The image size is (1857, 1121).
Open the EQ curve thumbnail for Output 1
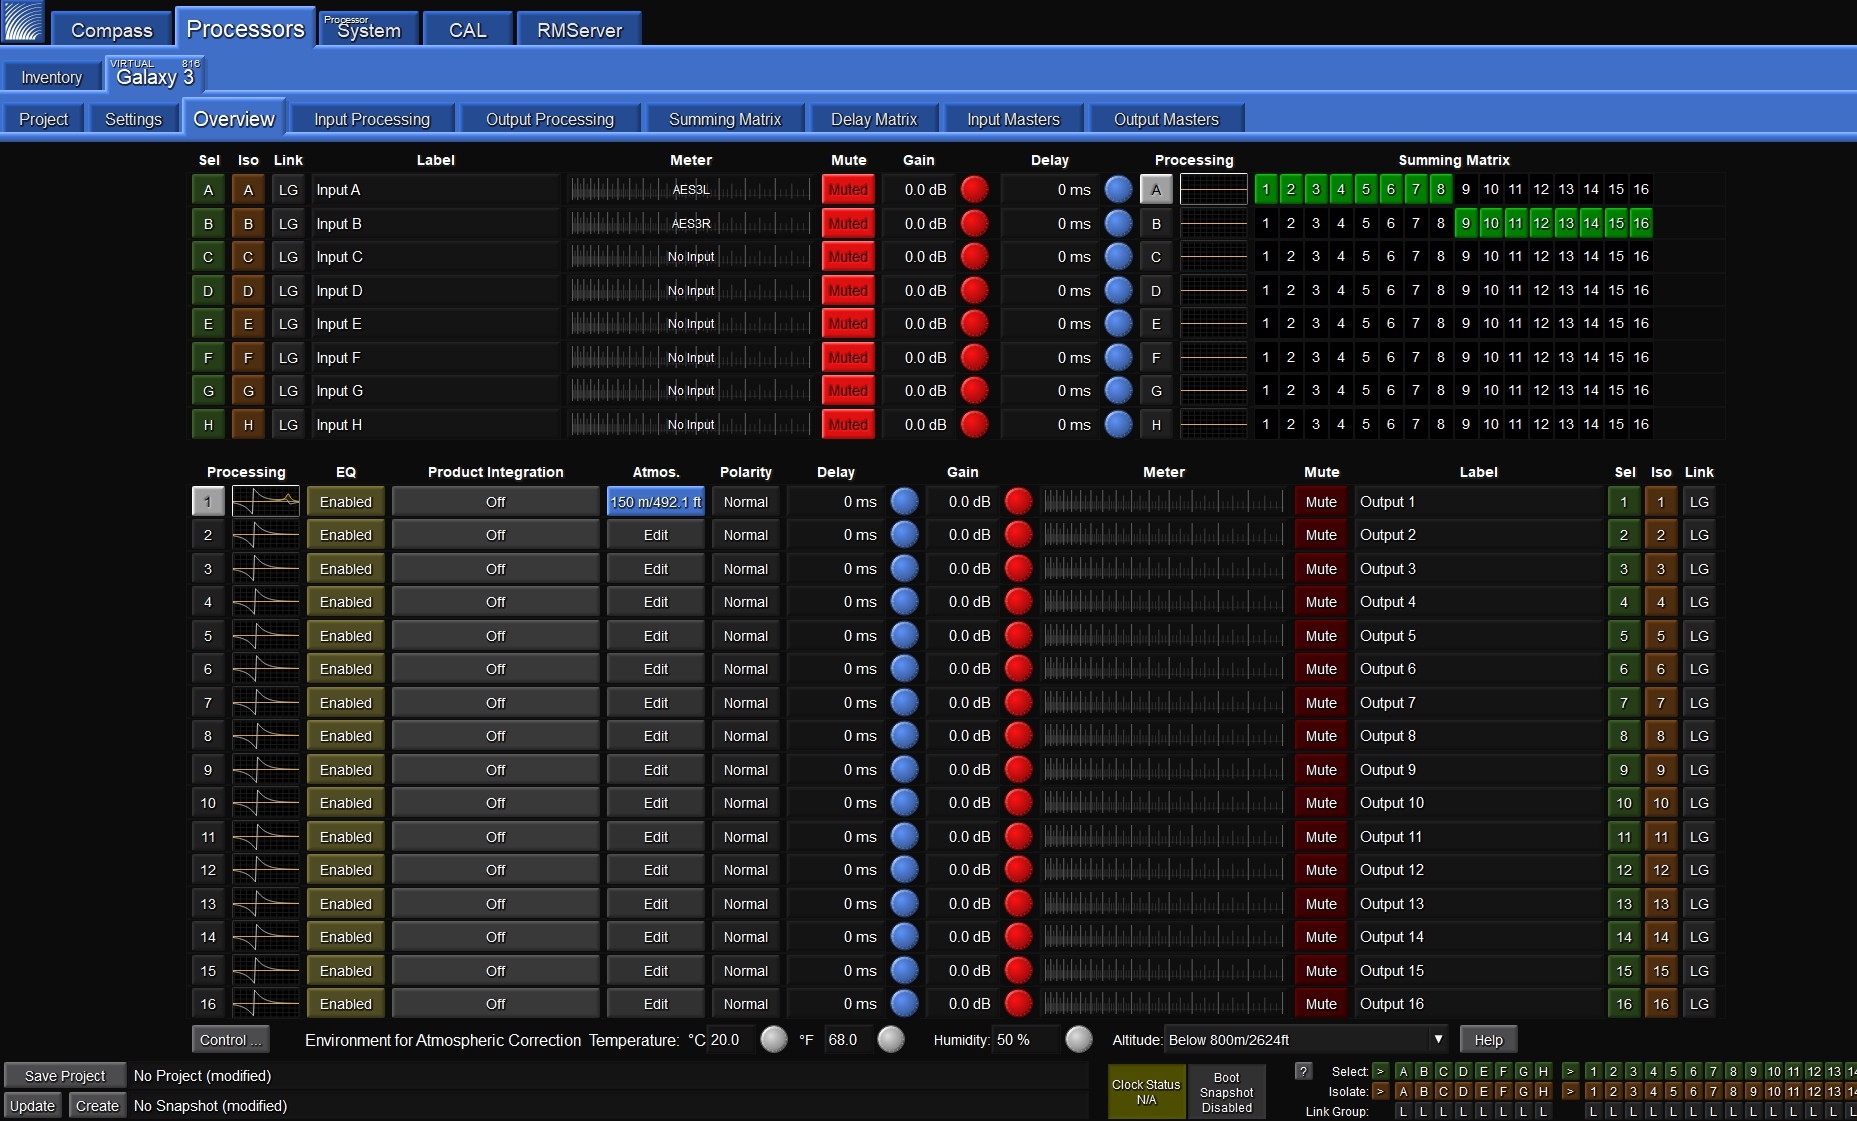click(x=265, y=501)
